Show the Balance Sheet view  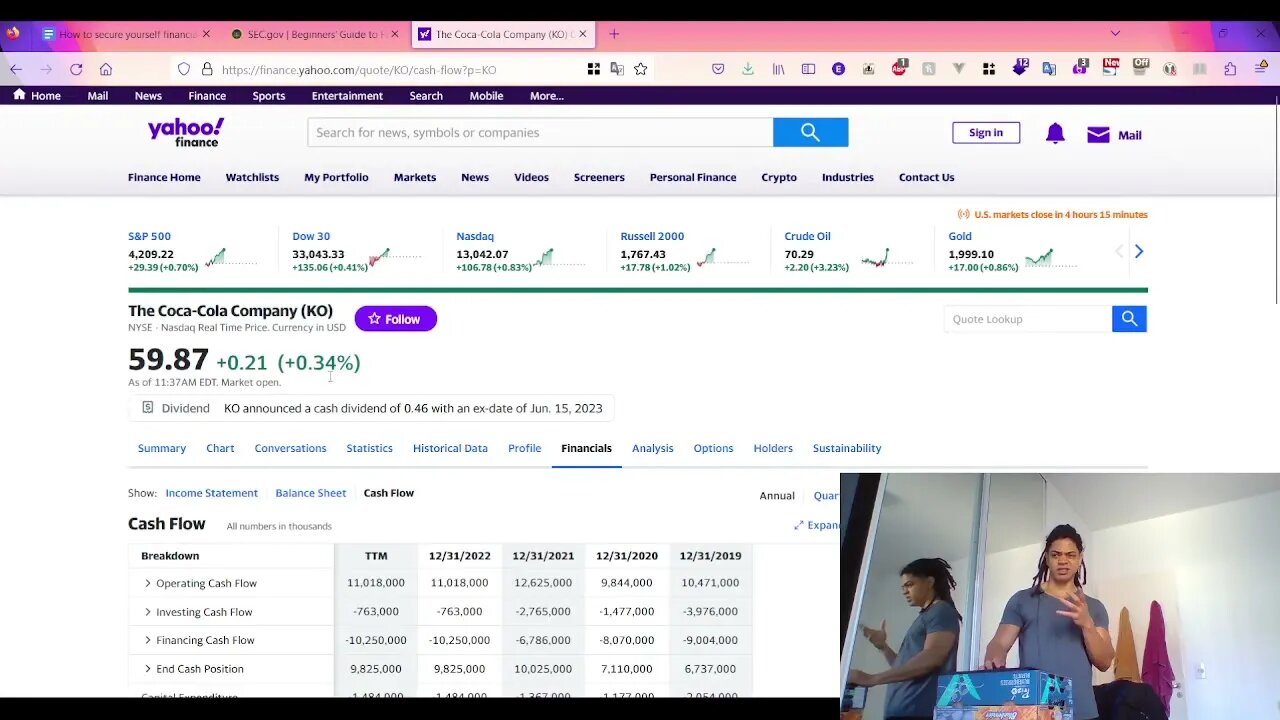coord(310,493)
